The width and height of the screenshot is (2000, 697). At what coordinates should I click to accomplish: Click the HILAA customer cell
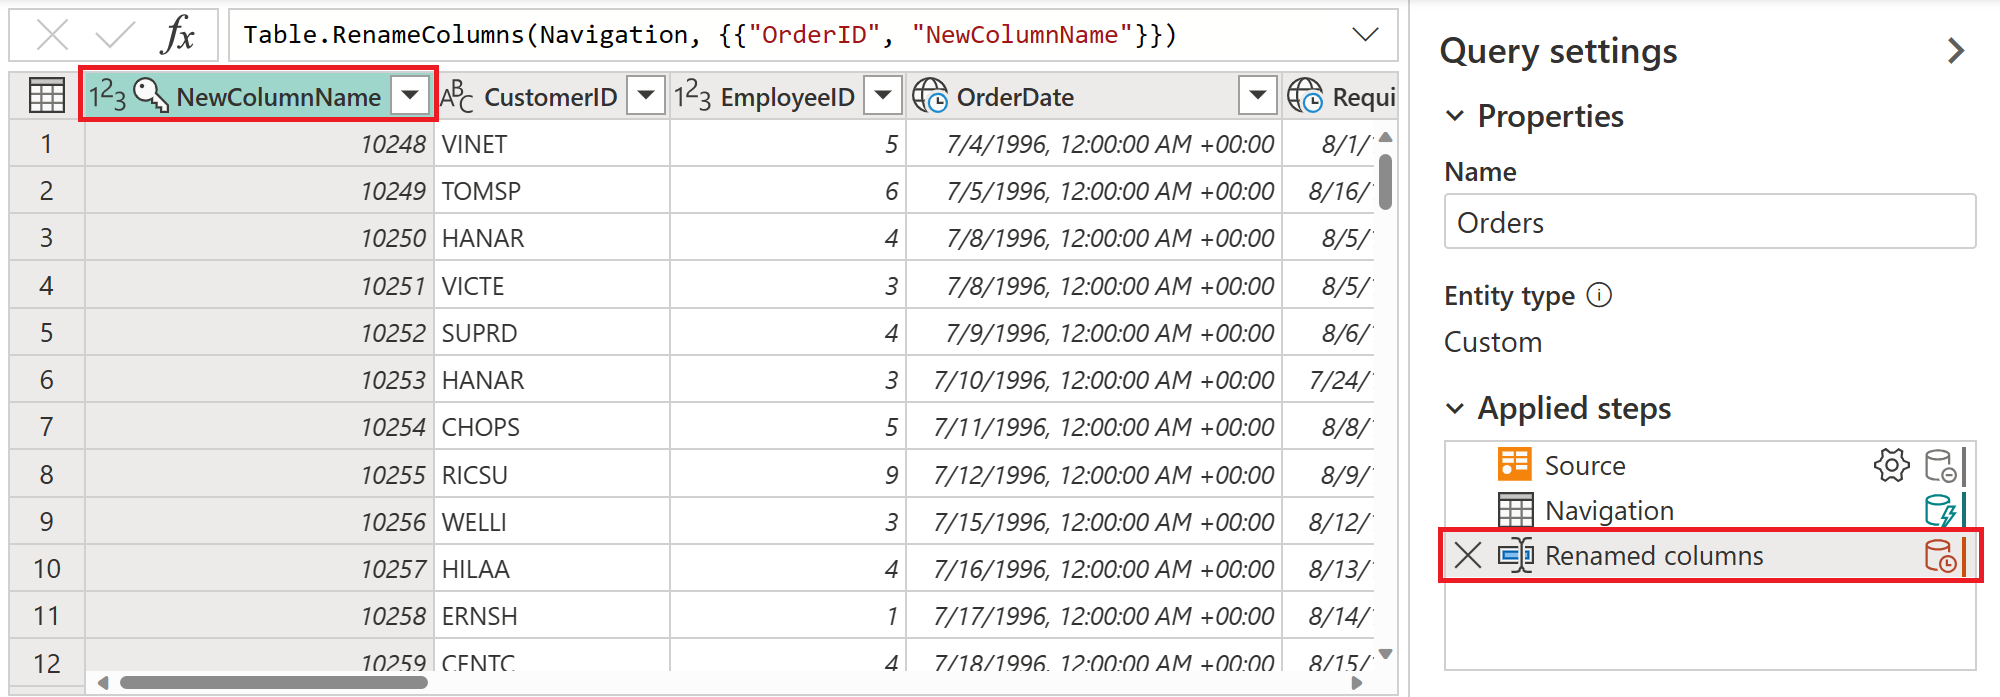[x=551, y=569]
